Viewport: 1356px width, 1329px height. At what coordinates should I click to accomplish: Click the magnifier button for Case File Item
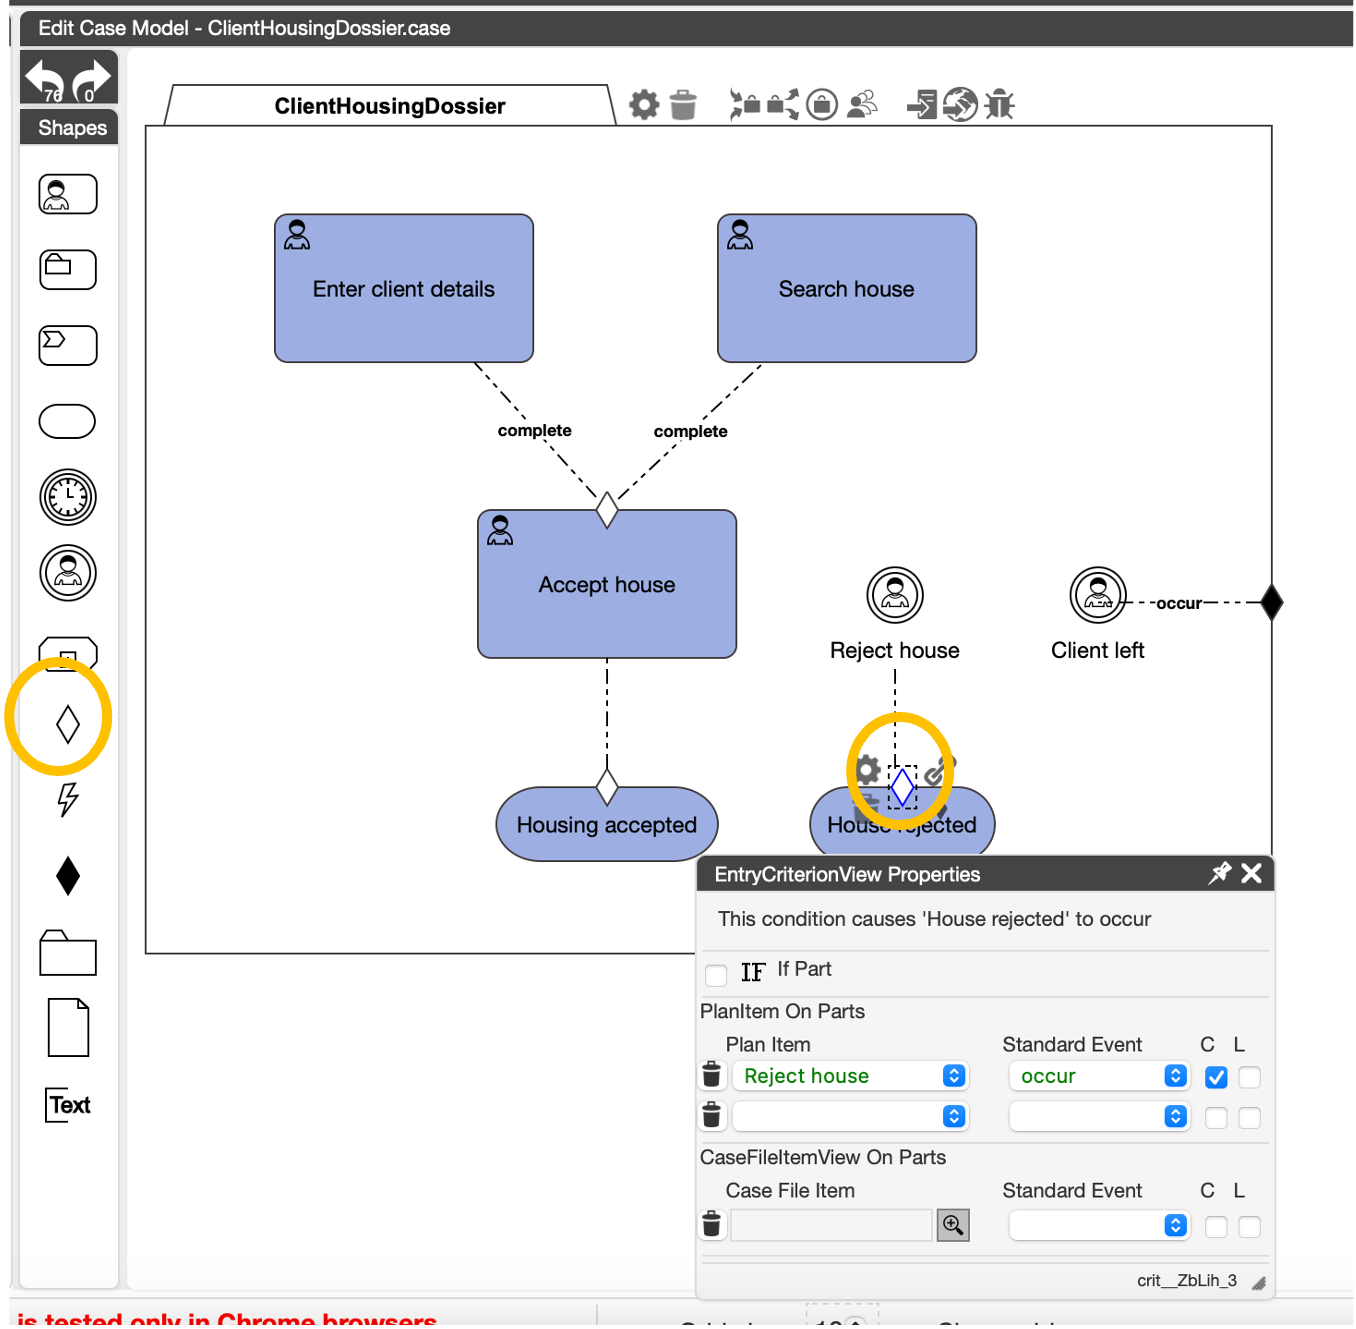point(953,1225)
